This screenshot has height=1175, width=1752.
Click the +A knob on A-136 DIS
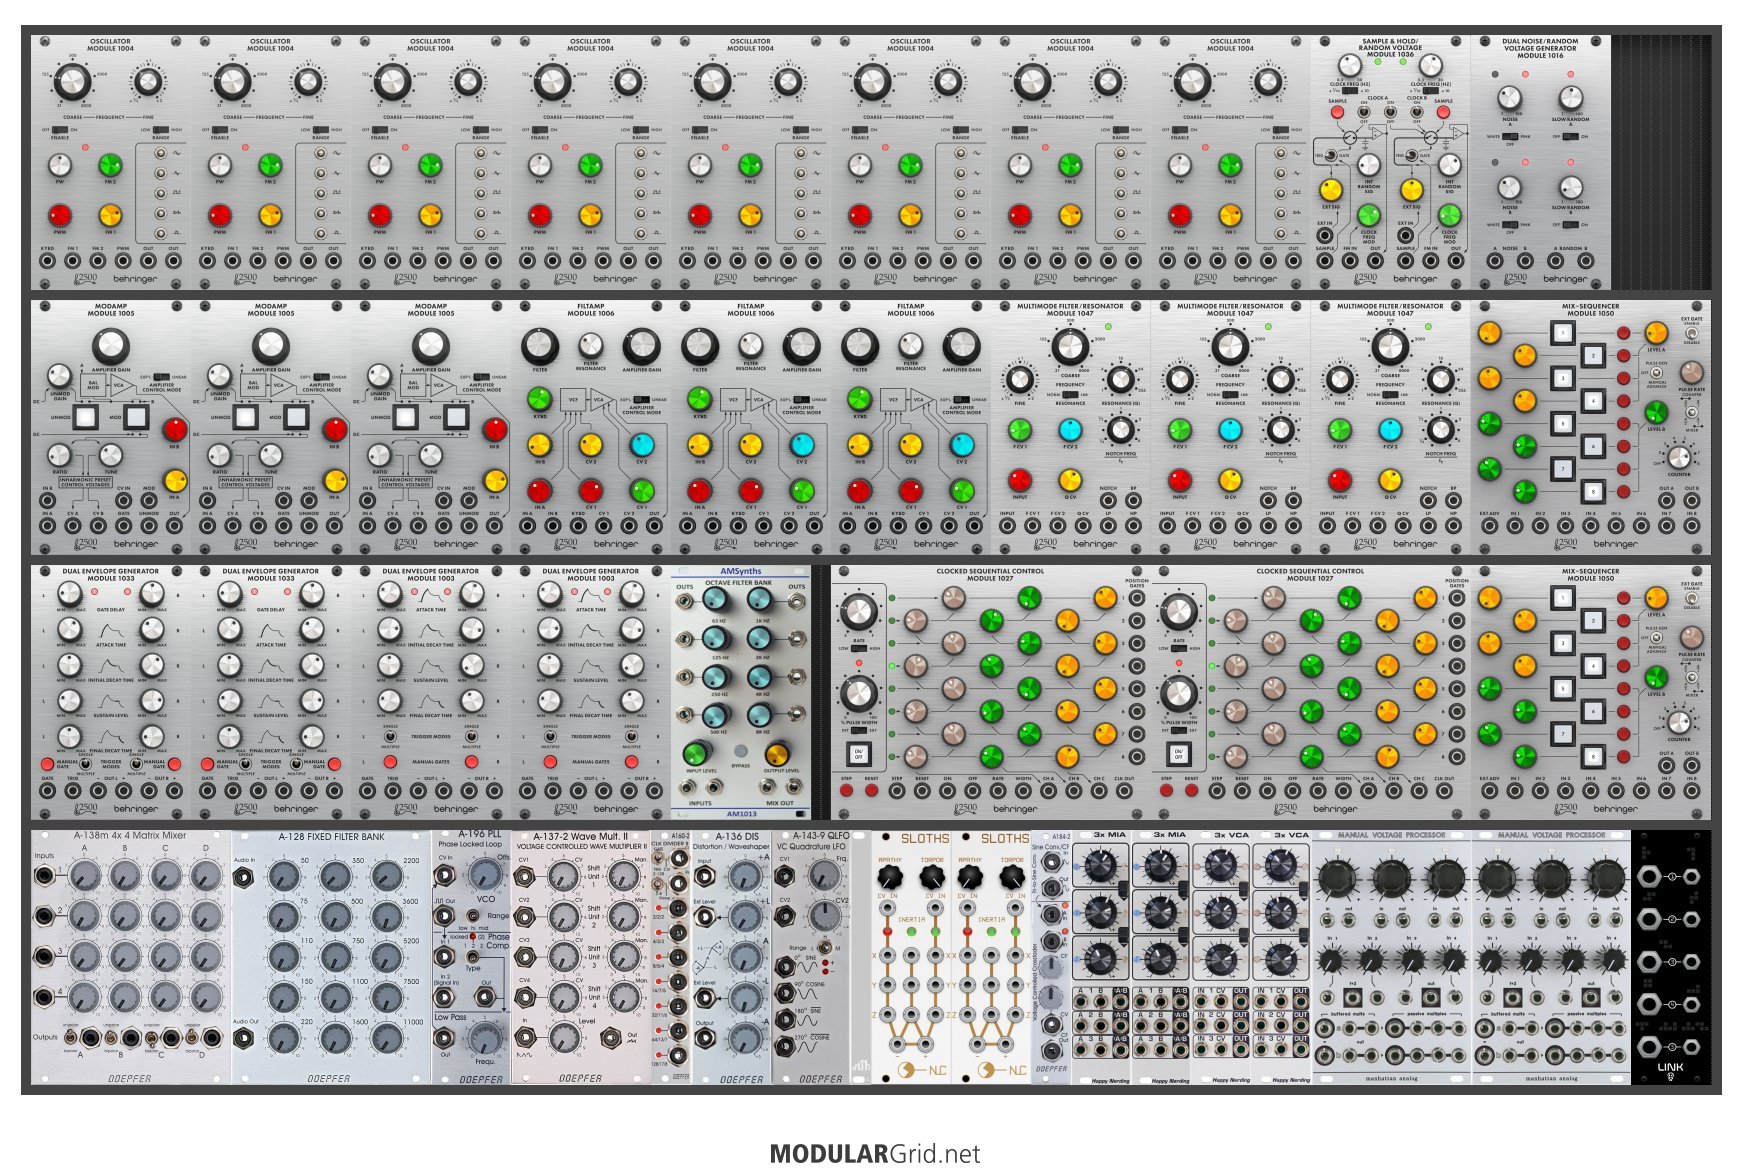coord(744,877)
